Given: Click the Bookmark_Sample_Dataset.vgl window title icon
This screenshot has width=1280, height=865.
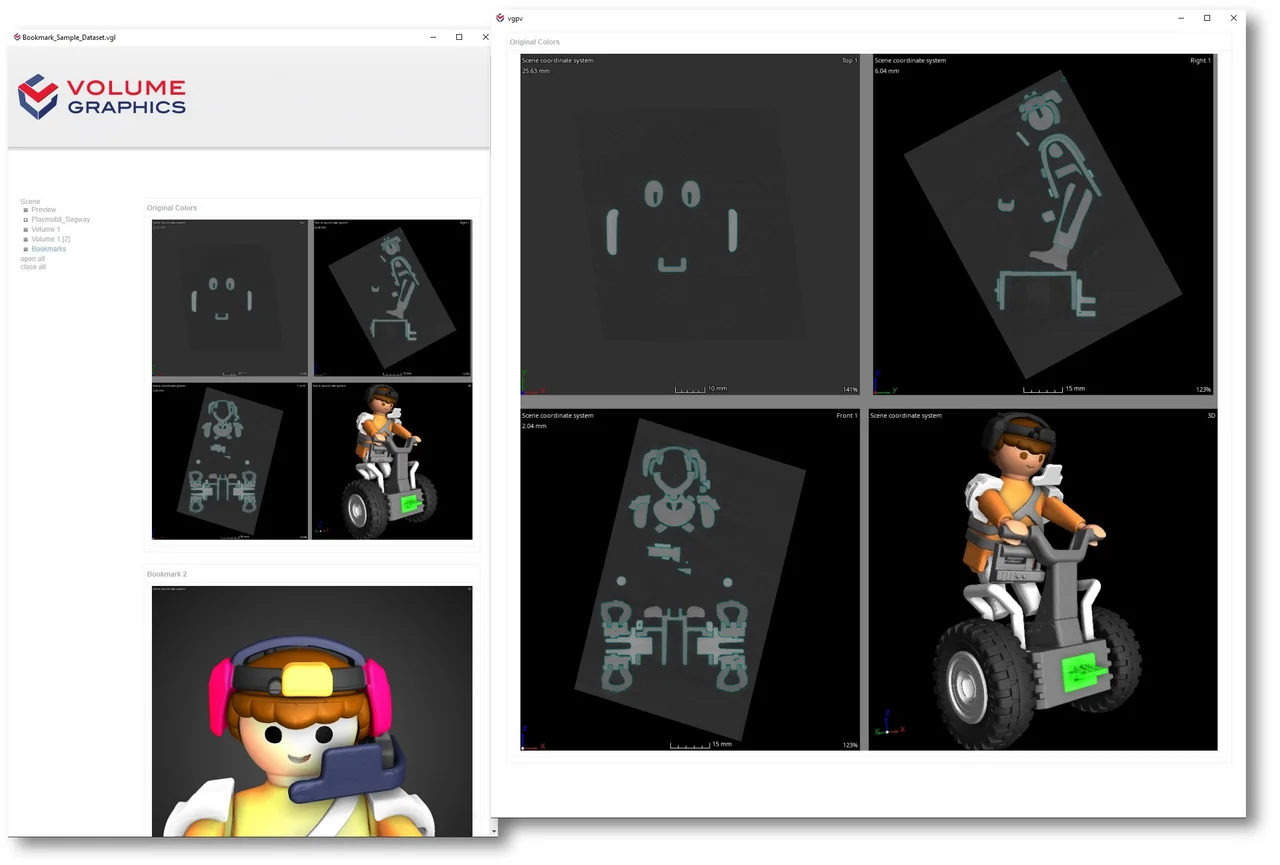Looking at the screenshot, I should [x=17, y=37].
